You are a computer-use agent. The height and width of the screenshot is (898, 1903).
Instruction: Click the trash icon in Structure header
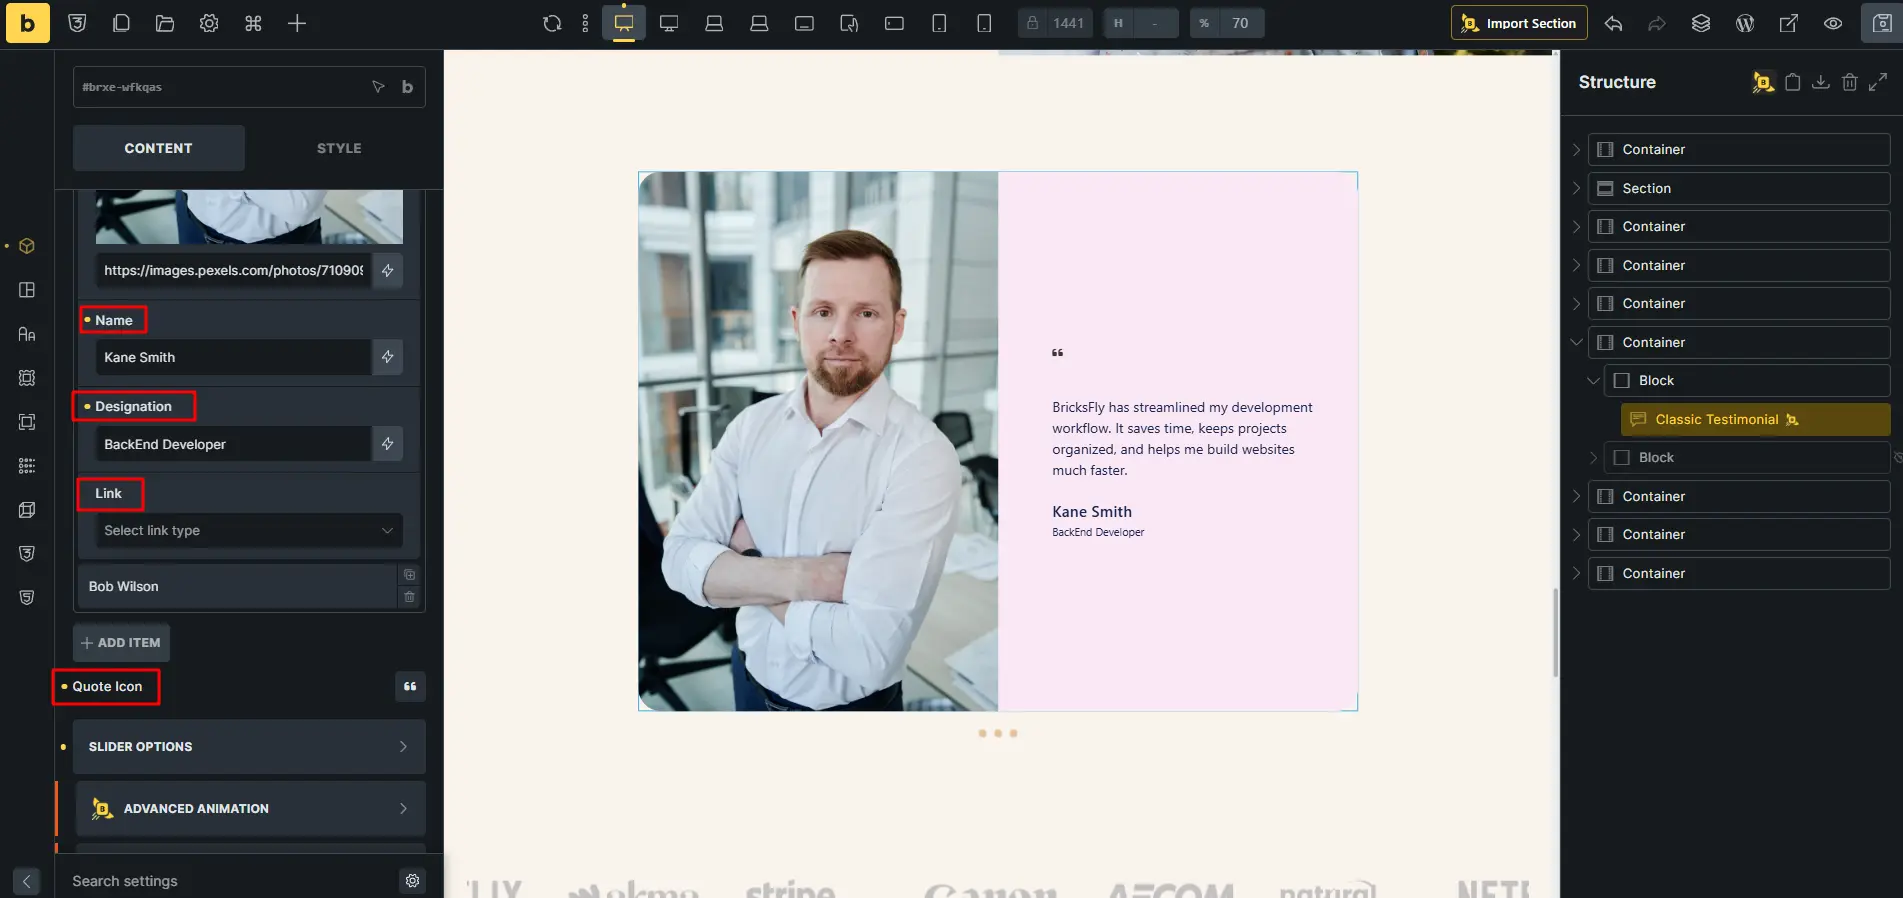(x=1850, y=82)
